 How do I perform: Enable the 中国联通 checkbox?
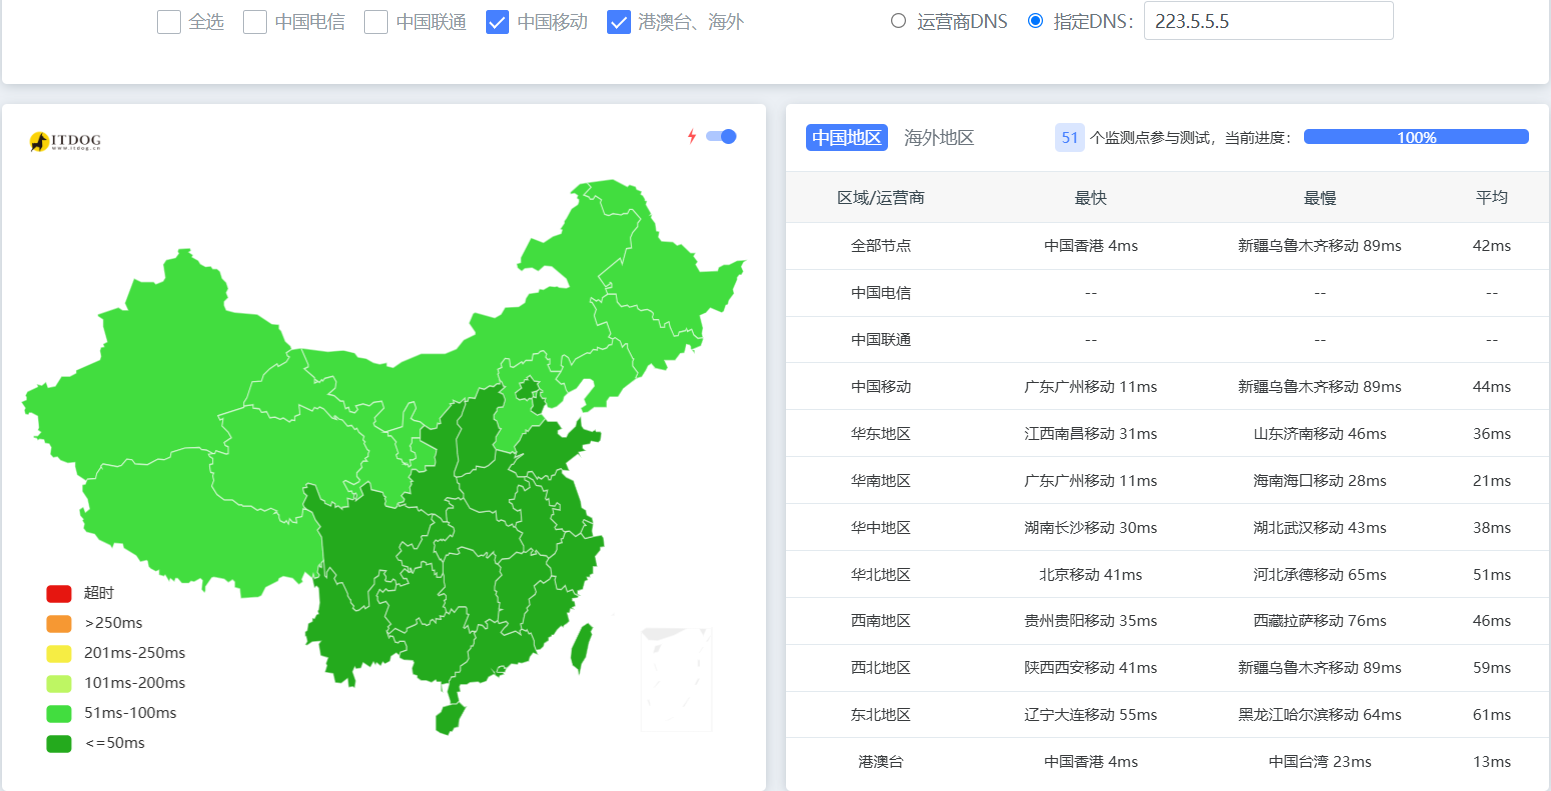[x=376, y=22]
